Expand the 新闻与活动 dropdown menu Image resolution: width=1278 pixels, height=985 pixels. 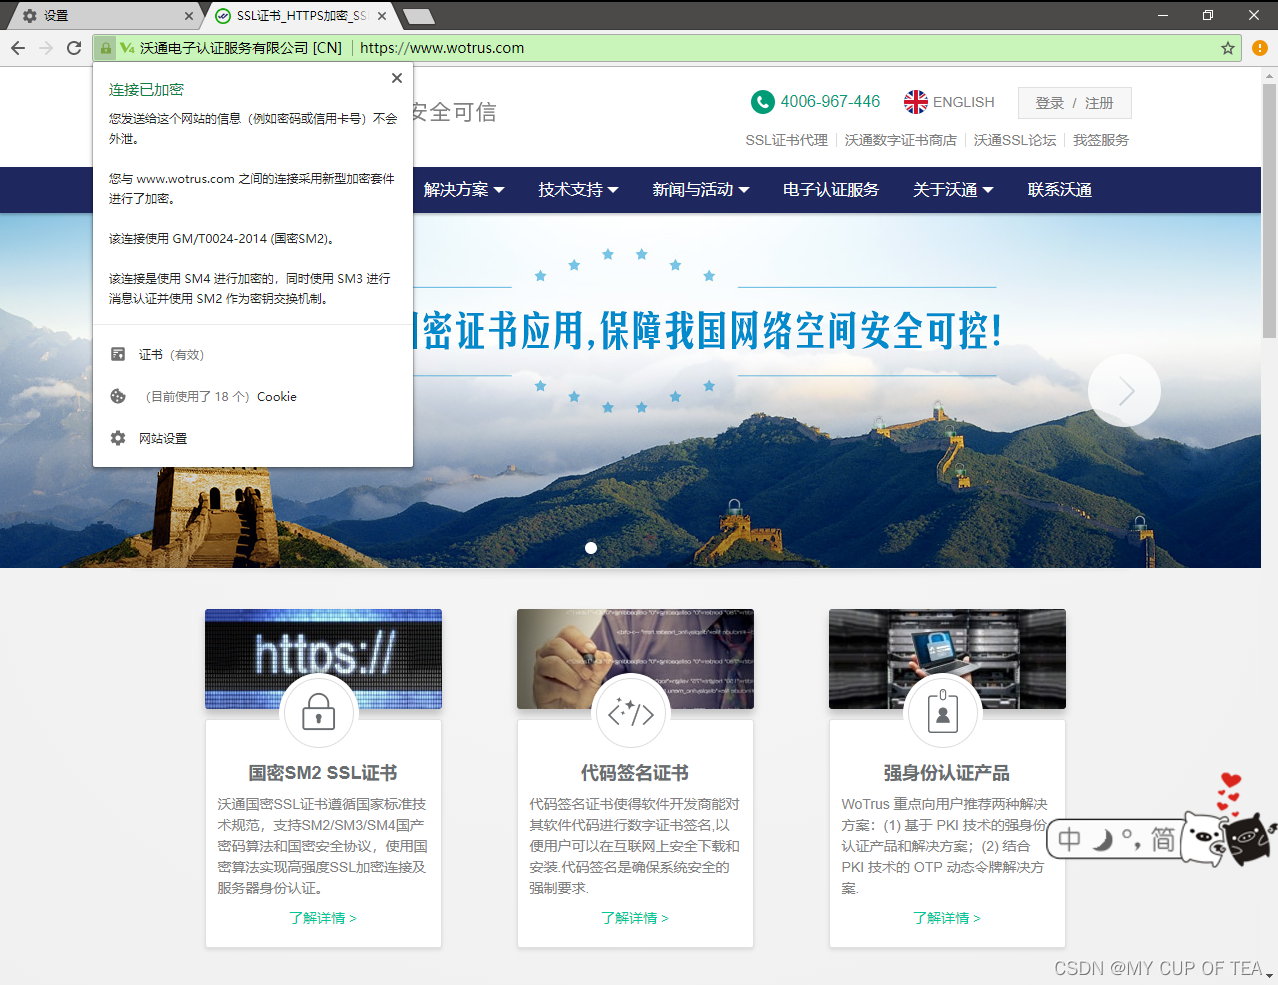click(700, 190)
